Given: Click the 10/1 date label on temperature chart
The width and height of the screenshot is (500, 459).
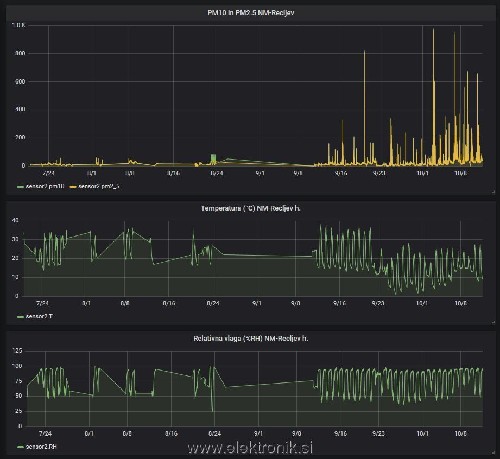Looking at the screenshot, I should [422, 303].
